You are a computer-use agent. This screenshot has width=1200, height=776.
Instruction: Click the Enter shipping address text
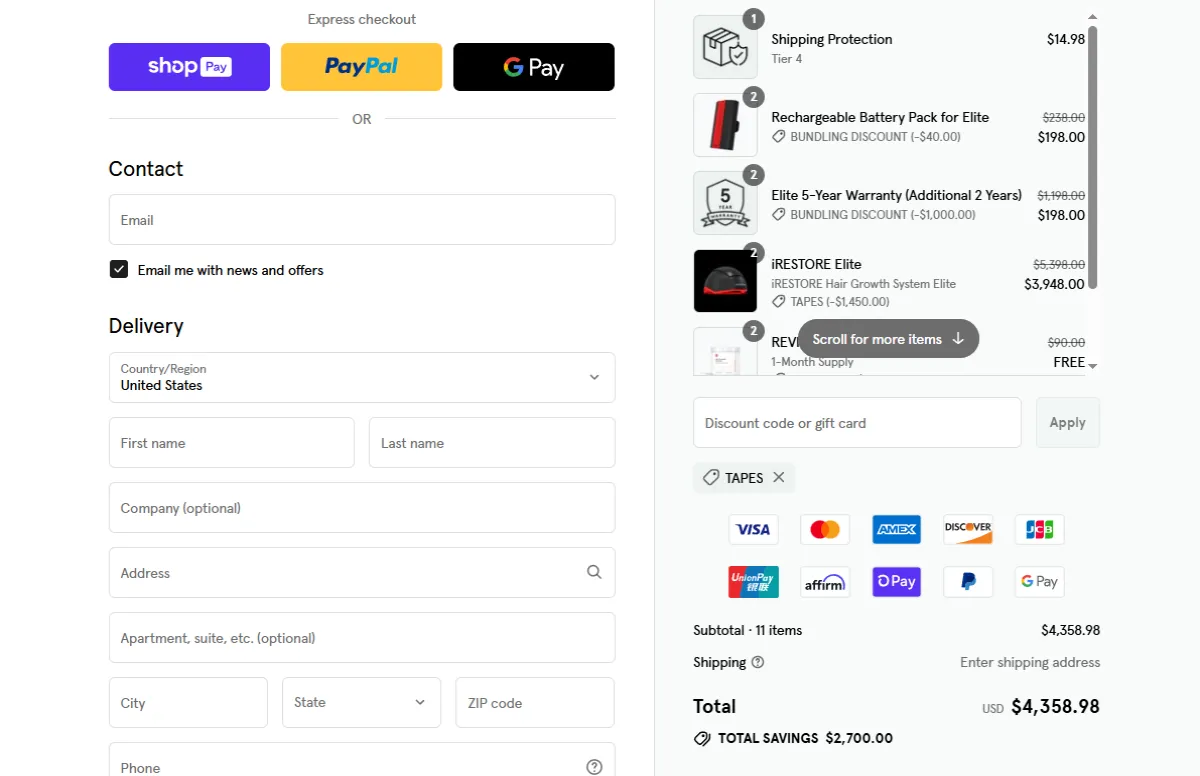coord(1030,662)
